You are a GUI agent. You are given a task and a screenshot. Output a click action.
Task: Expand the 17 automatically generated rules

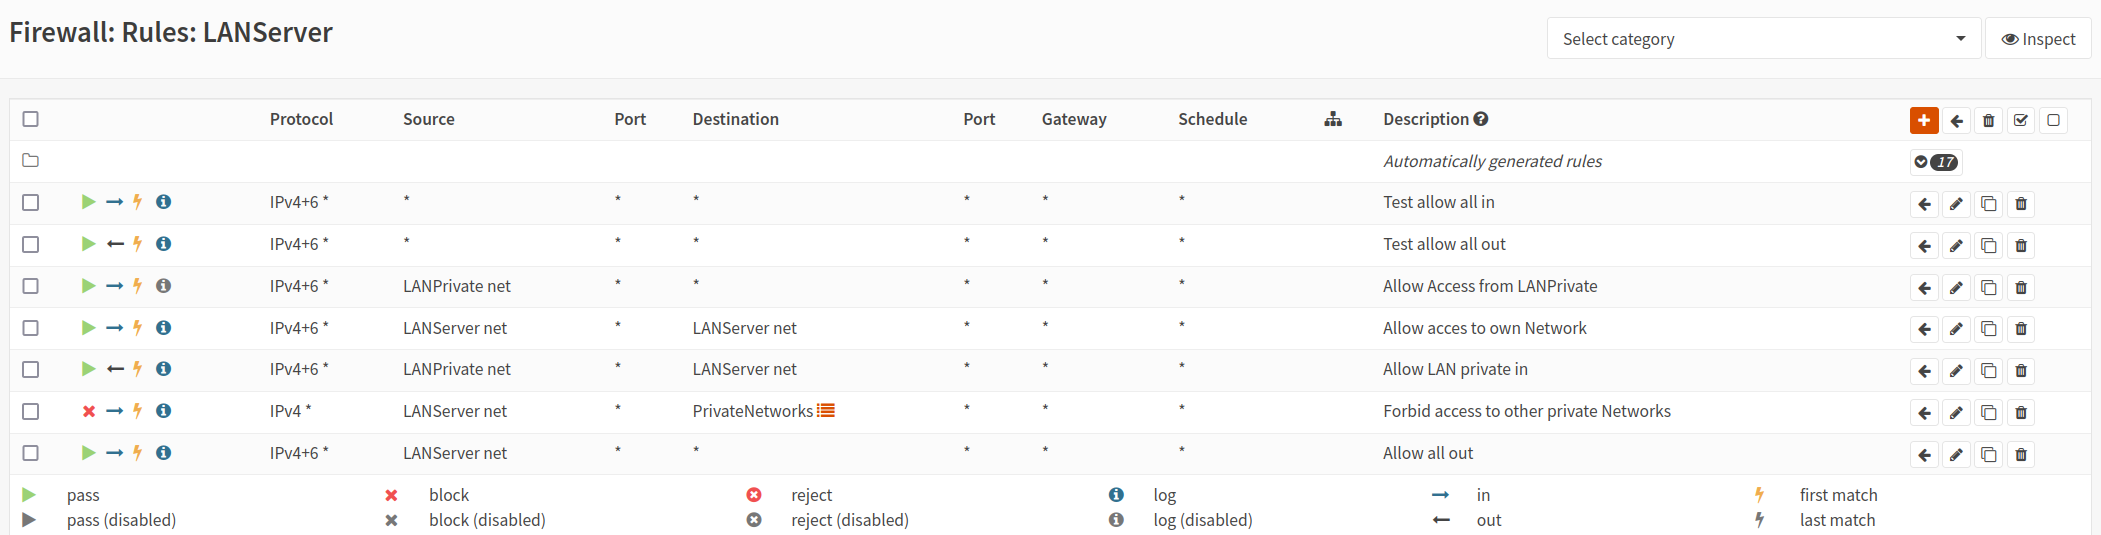pyautogui.click(x=1935, y=162)
